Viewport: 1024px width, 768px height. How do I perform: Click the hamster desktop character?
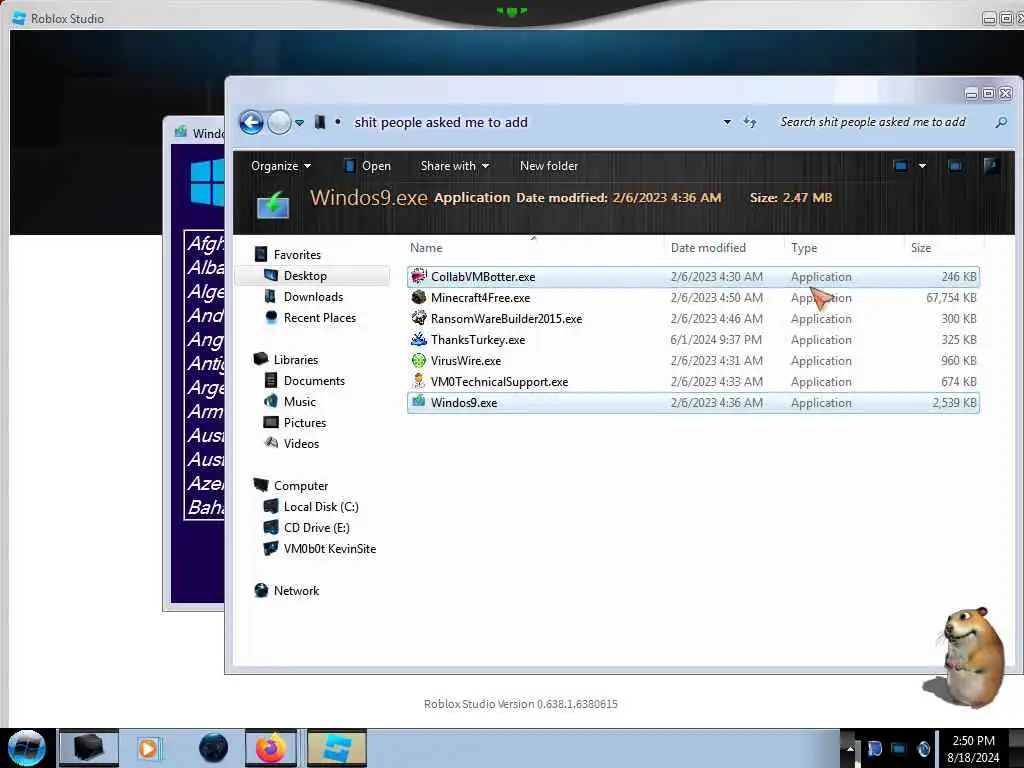coord(967,656)
